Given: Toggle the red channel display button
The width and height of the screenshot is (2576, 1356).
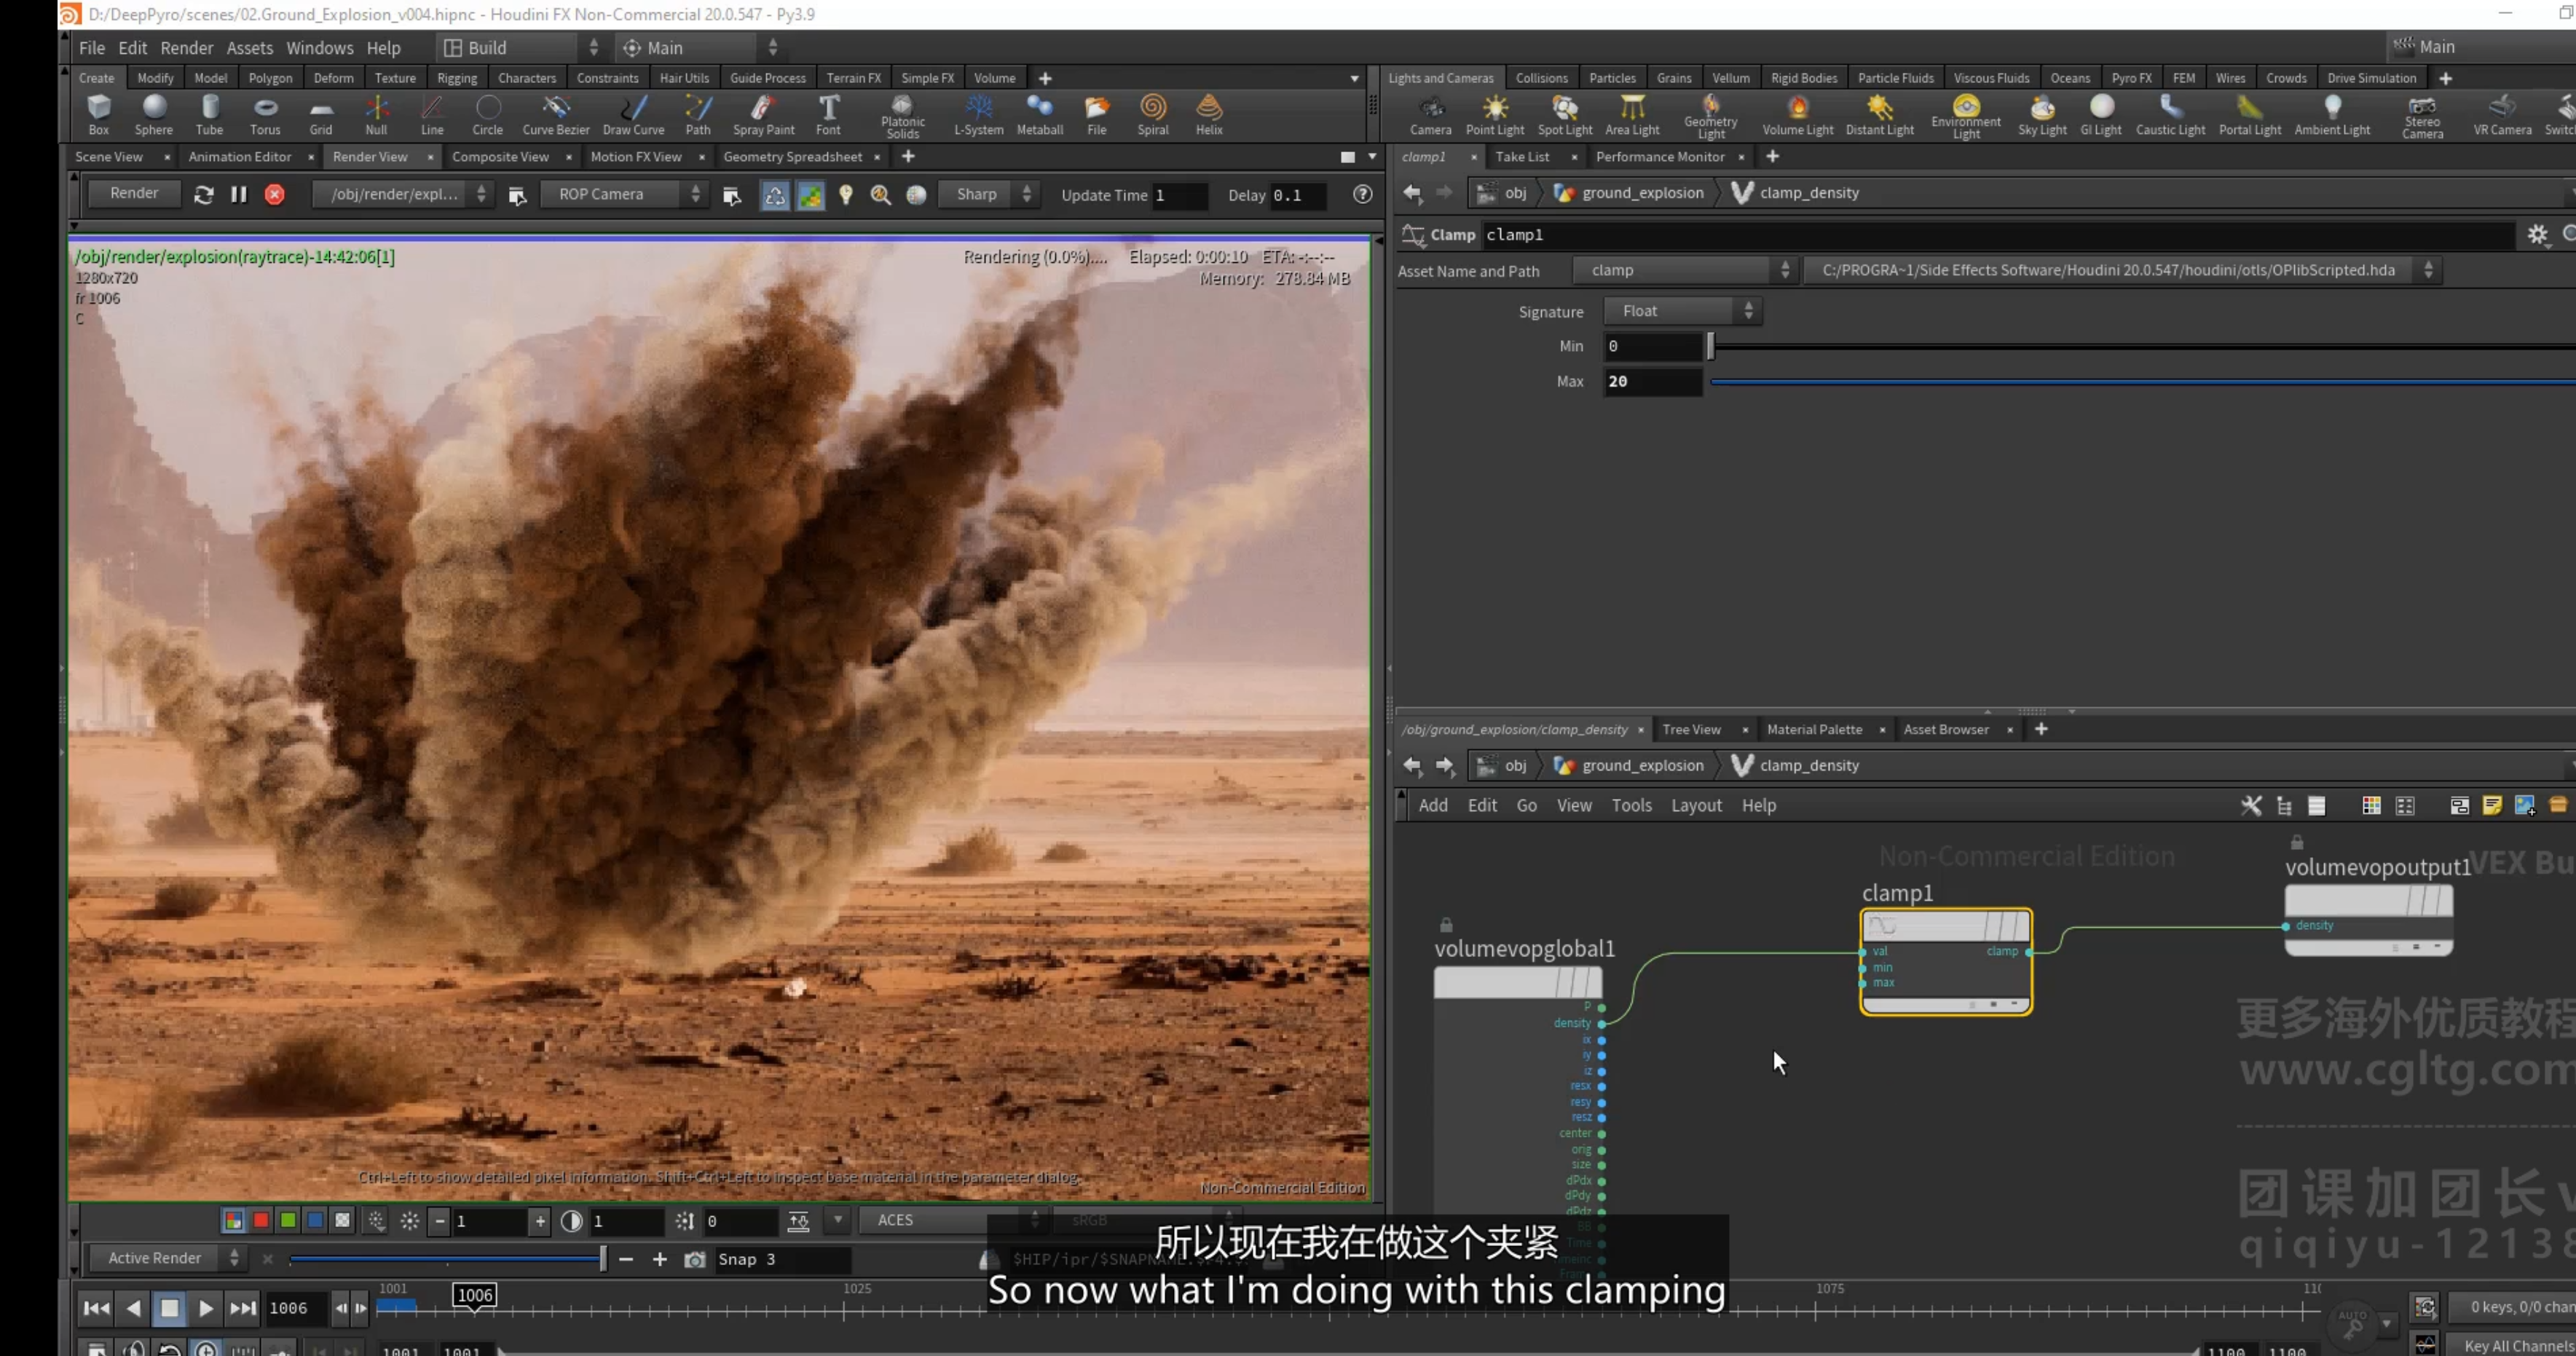Looking at the screenshot, I should click(261, 1220).
